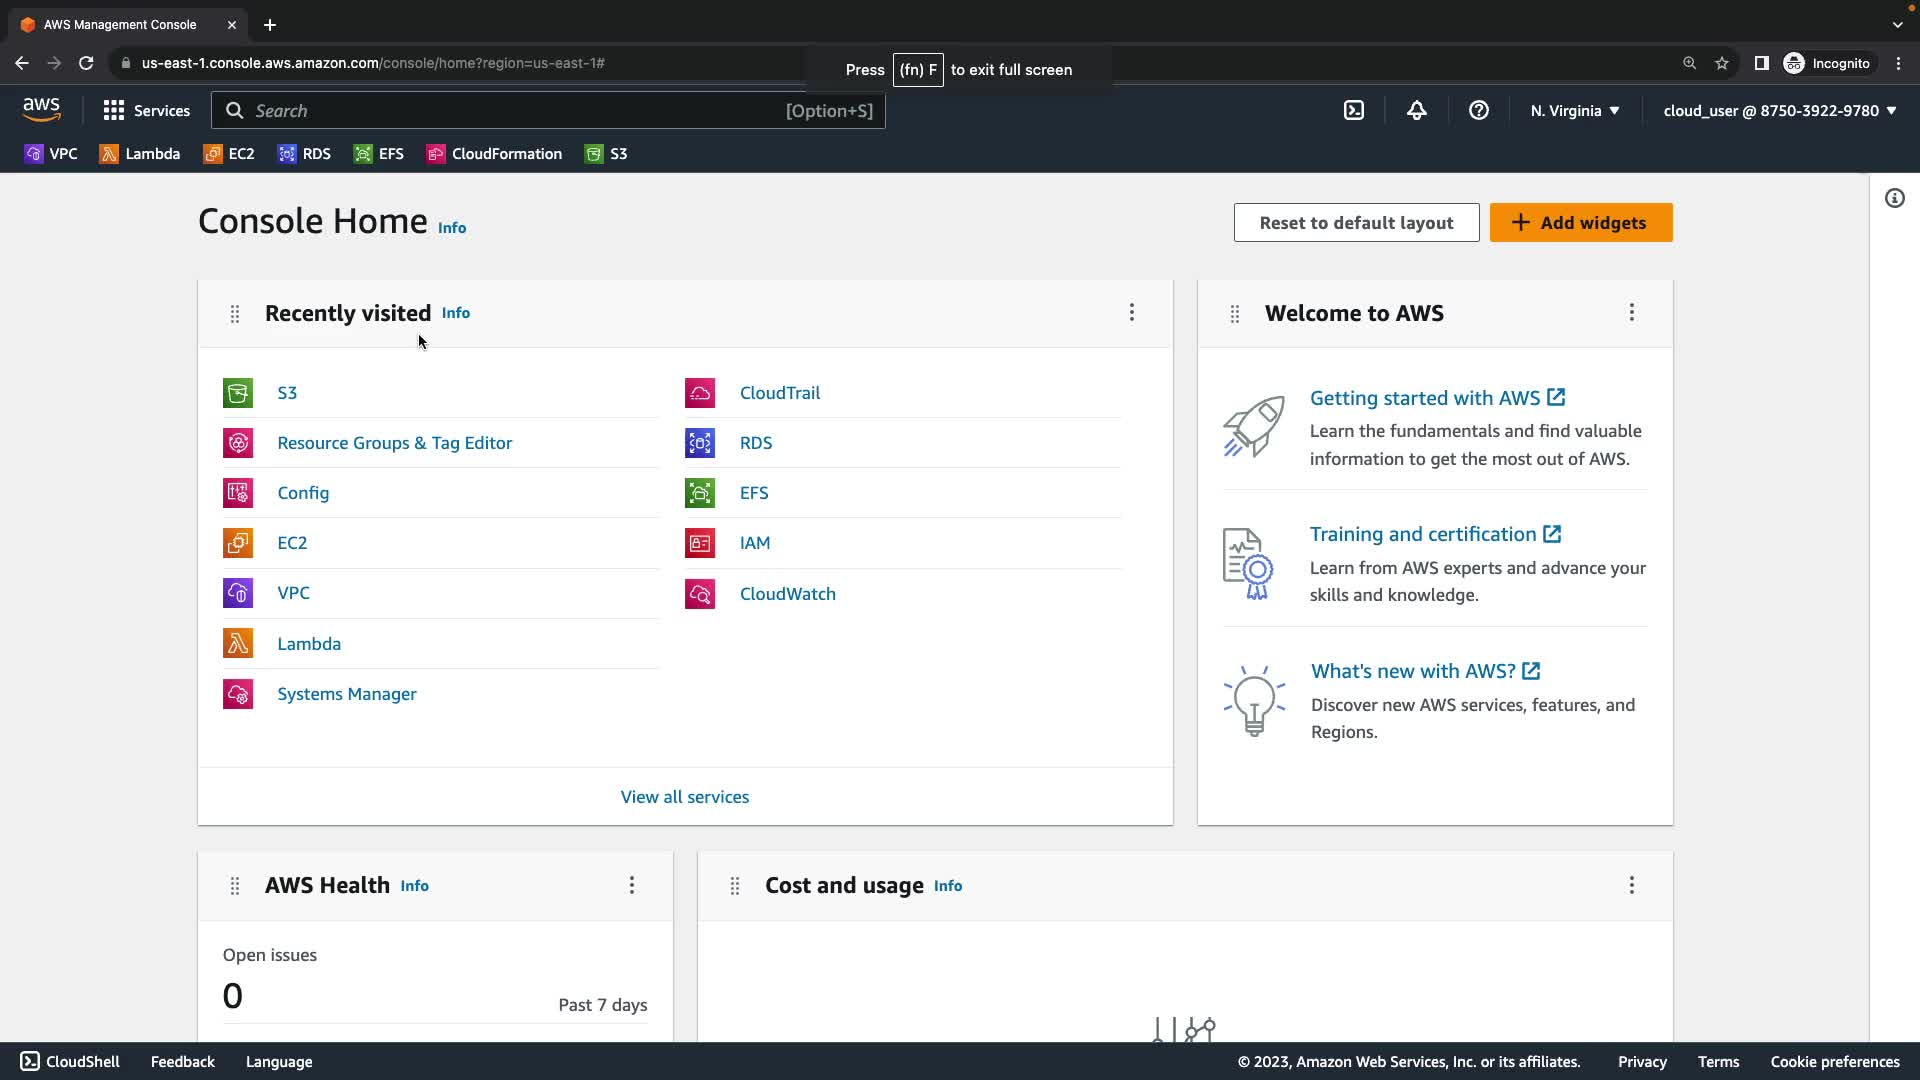The width and height of the screenshot is (1920, 1080).
Task: Open the Services grid menu
Action: point(146,111)
